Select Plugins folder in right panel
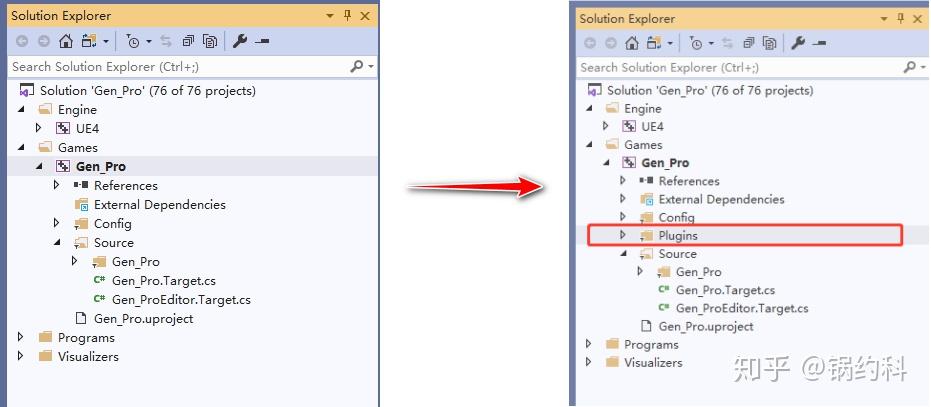The height and width of the screenshot is (407, 931). coord(678,235)
